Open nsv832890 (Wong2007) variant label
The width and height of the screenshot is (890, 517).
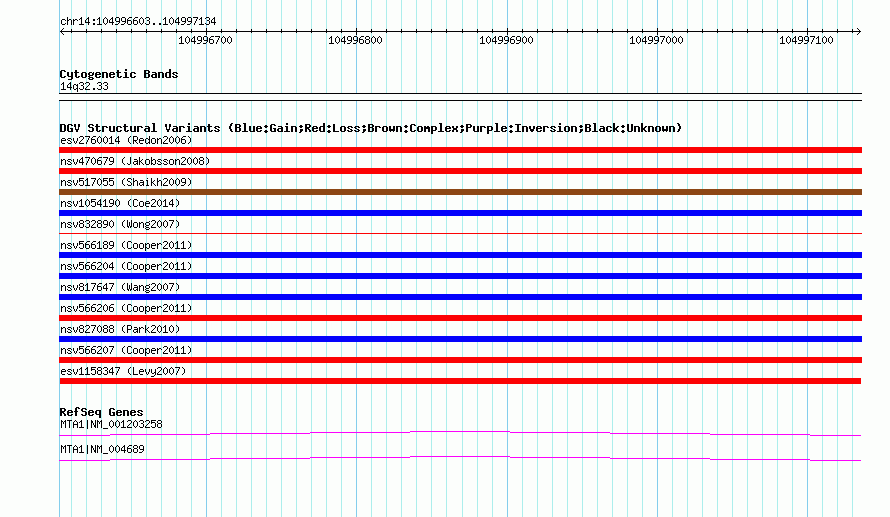[x=120, y=224]
